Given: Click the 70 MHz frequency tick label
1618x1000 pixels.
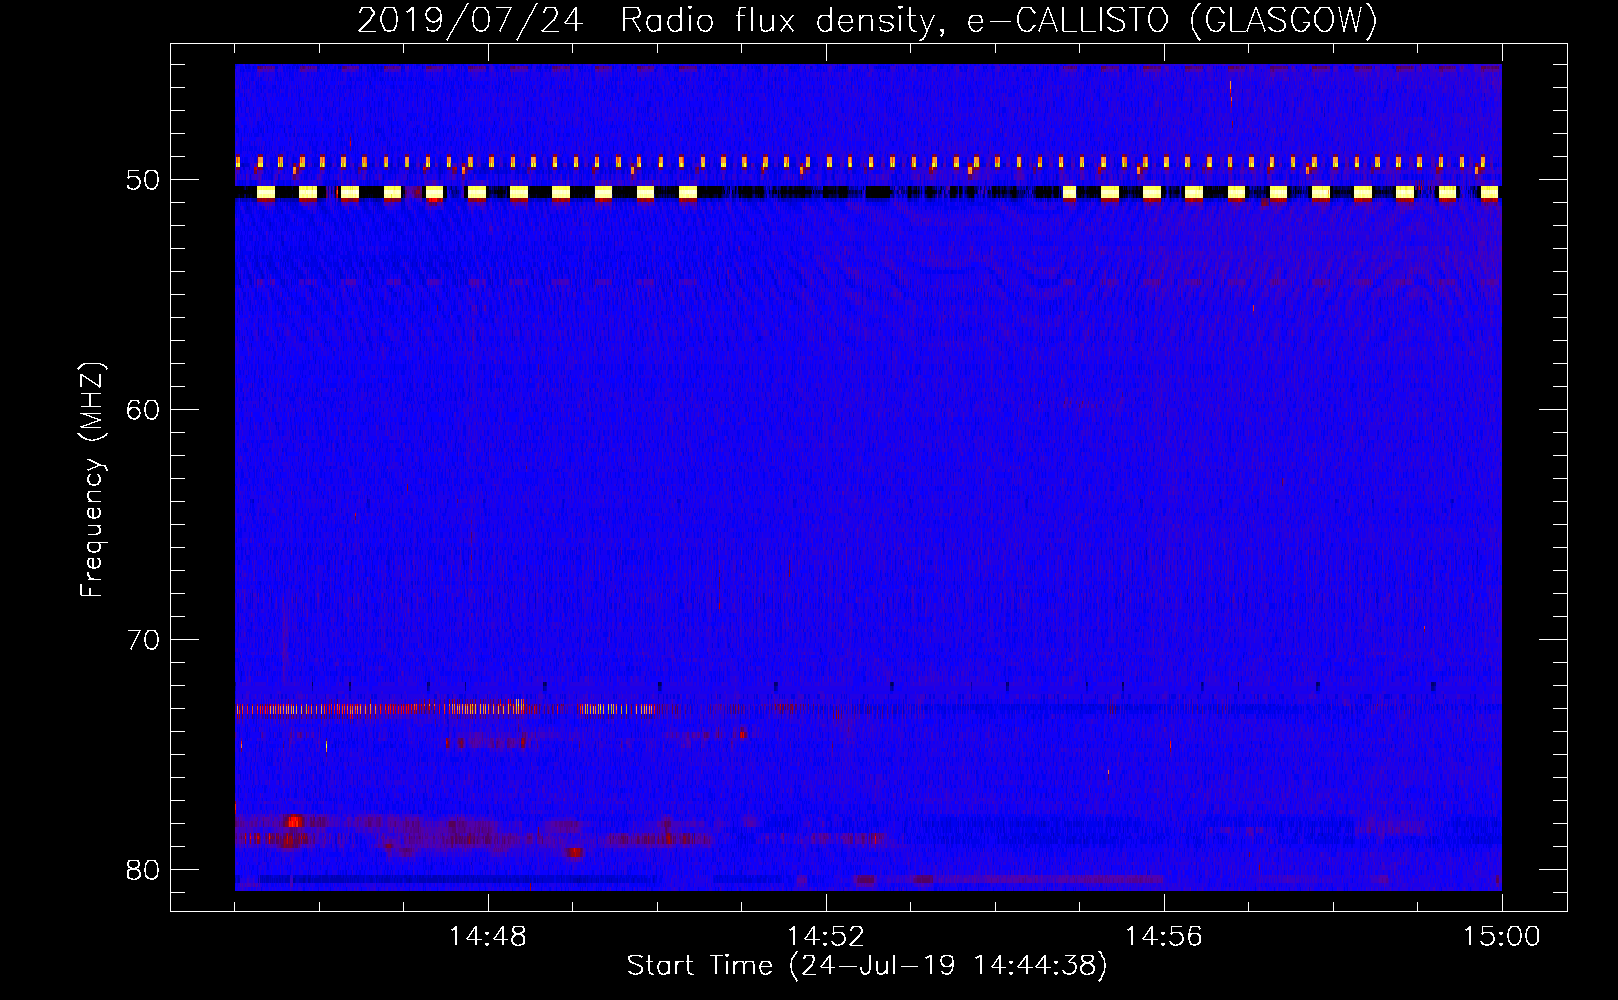Looking at the screenshot, I should click(144, 640).
